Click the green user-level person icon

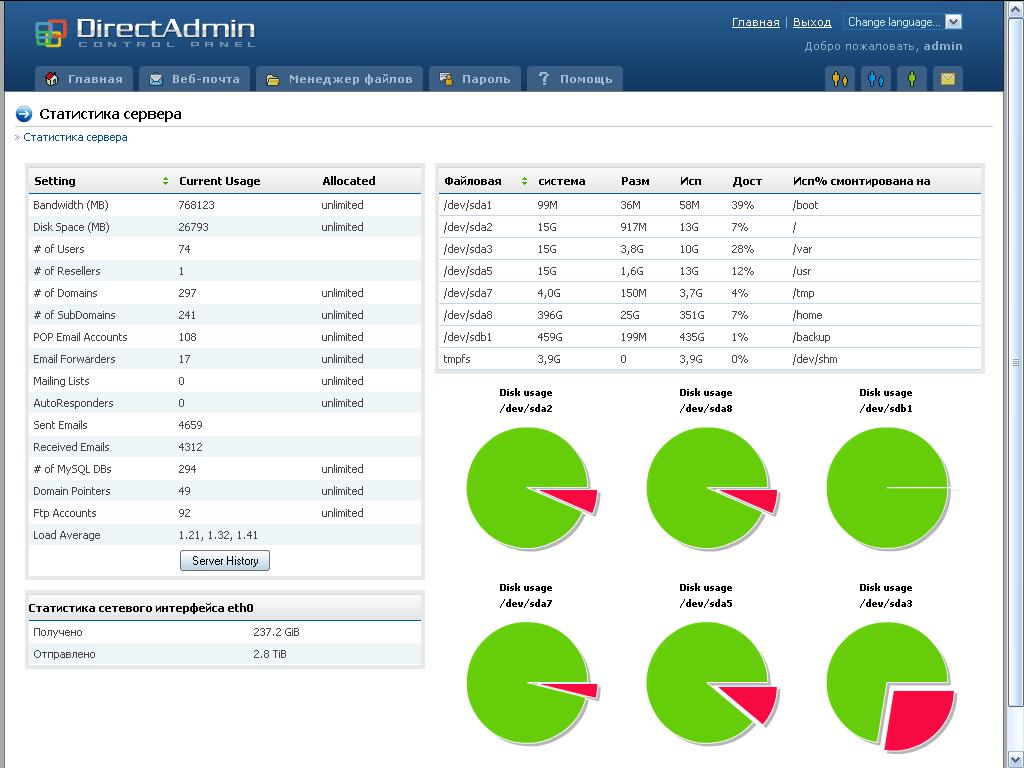pyautogui.click(x=912, y=79)
